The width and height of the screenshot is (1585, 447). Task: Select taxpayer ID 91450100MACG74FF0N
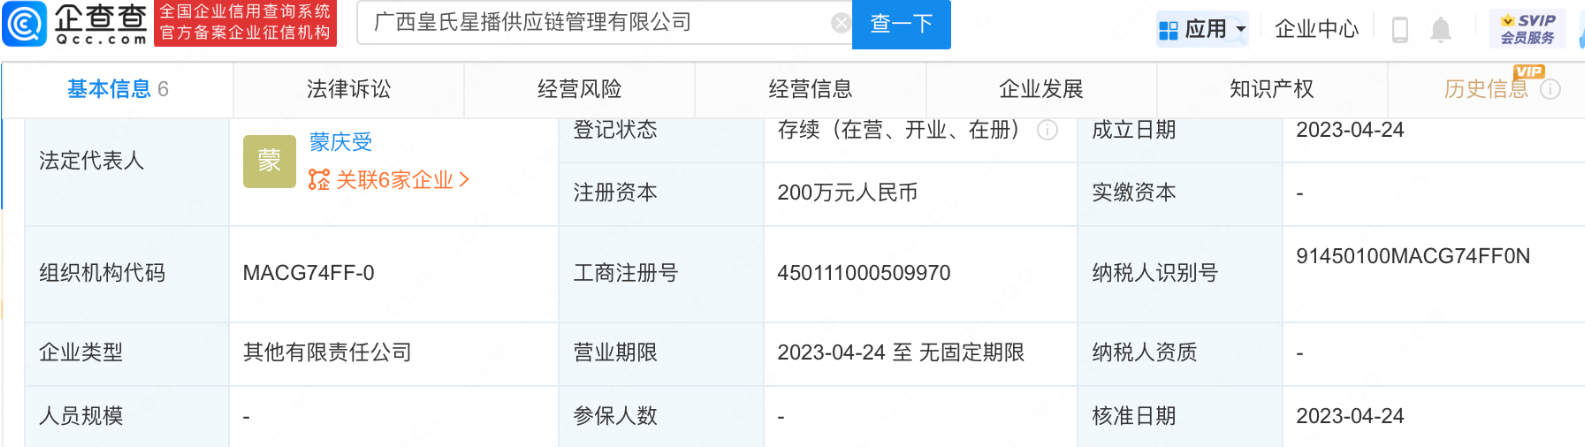[1413, 256]
